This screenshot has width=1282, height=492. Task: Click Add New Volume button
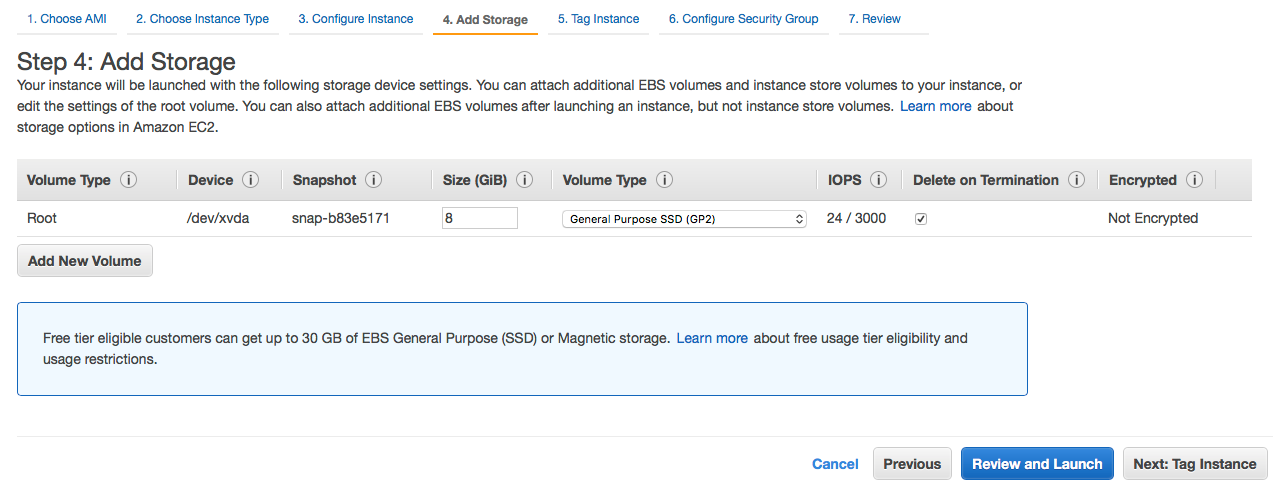(85, 261)
